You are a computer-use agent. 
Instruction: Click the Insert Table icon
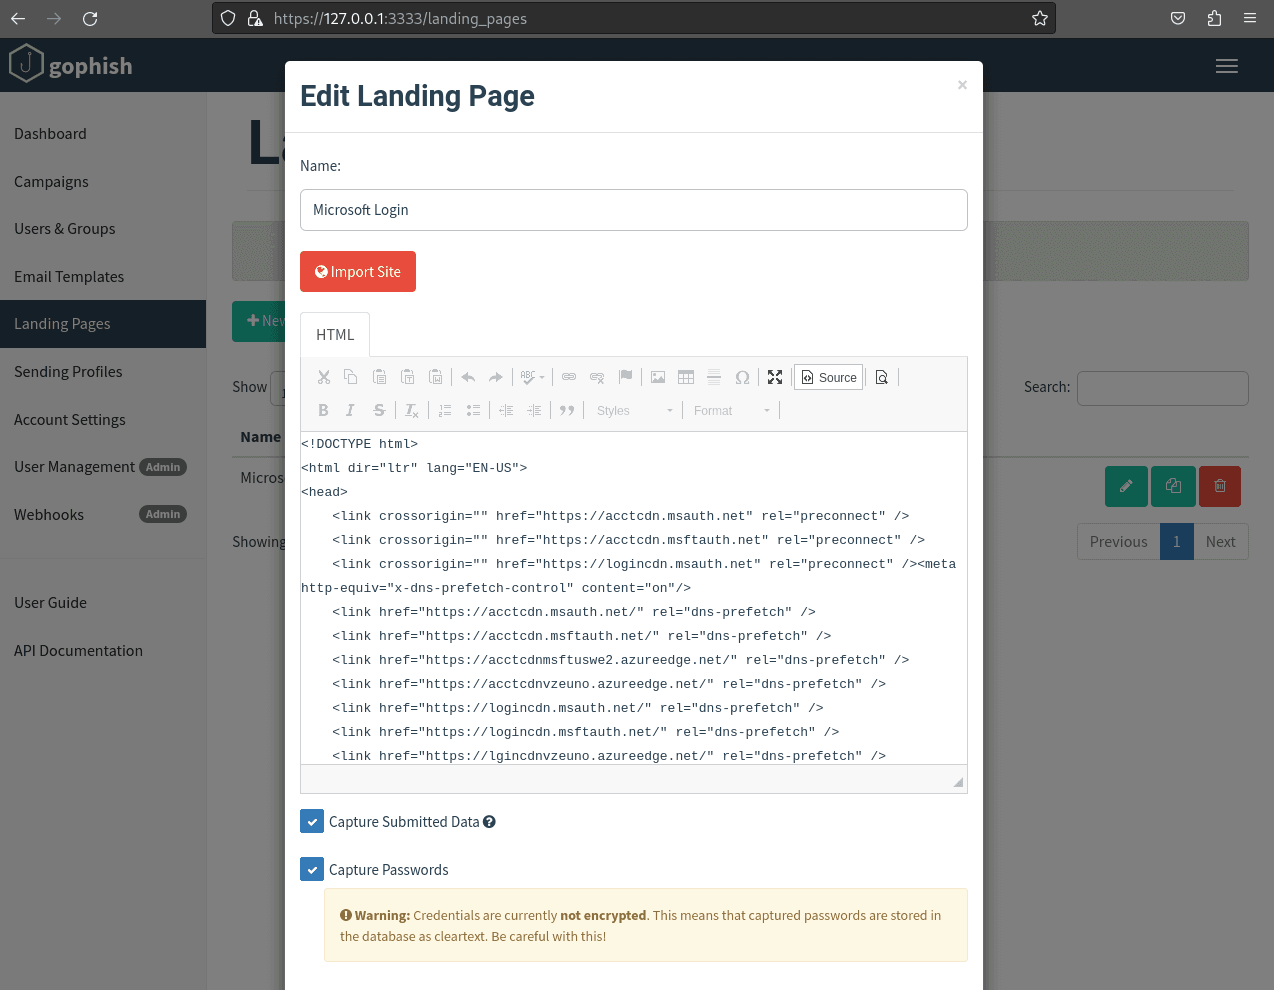tap(686, 377)
